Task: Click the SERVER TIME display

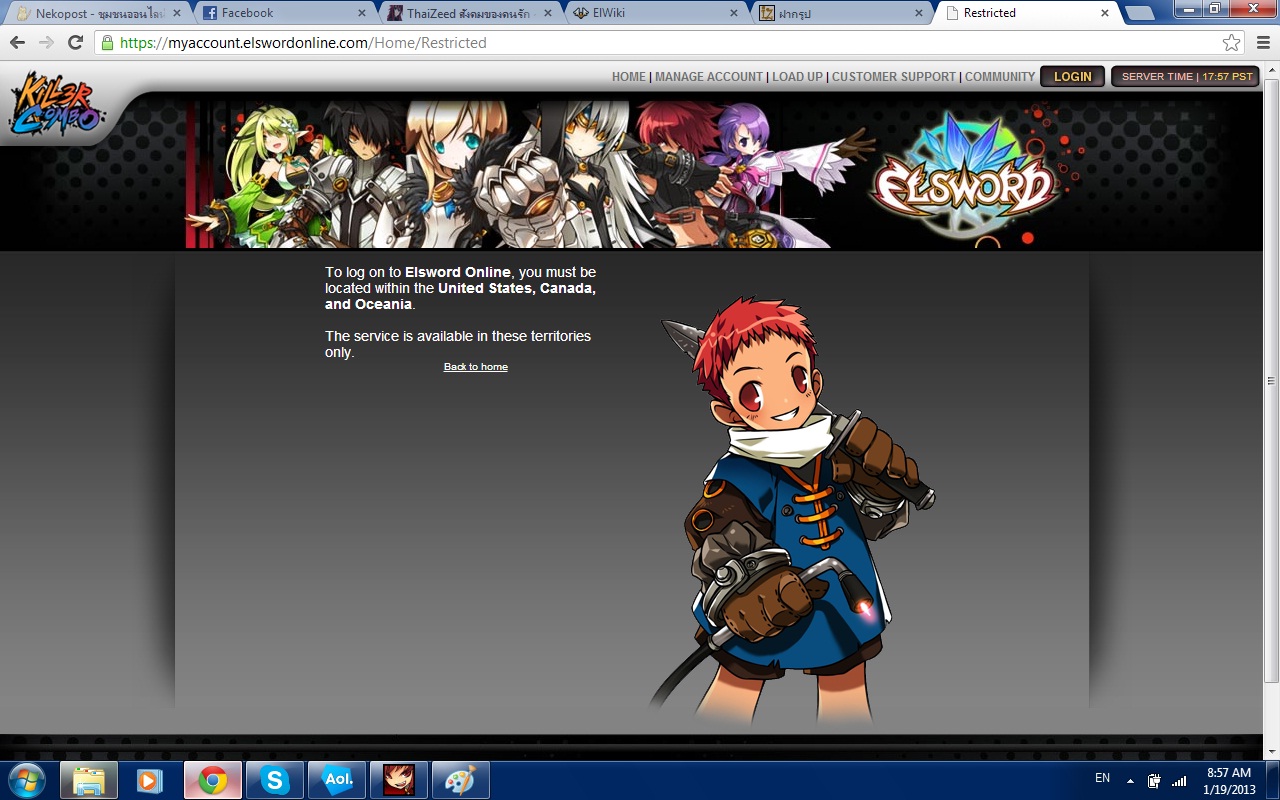Action: point(1187,77)
